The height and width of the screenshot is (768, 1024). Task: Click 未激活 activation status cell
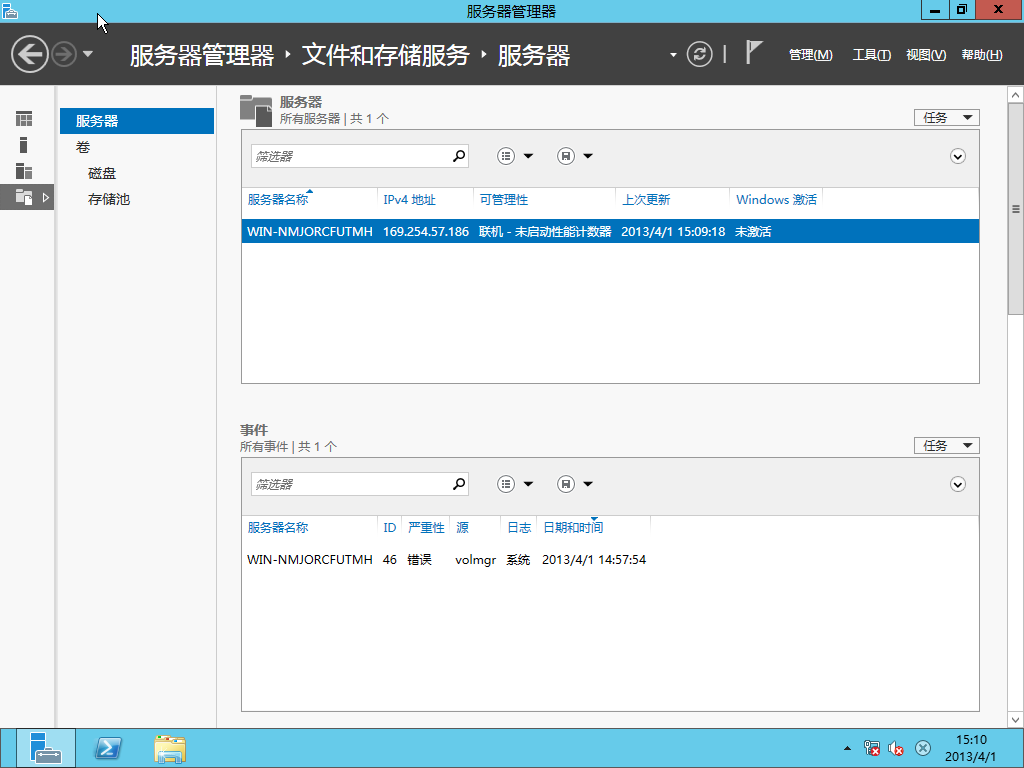coord(753,232)
